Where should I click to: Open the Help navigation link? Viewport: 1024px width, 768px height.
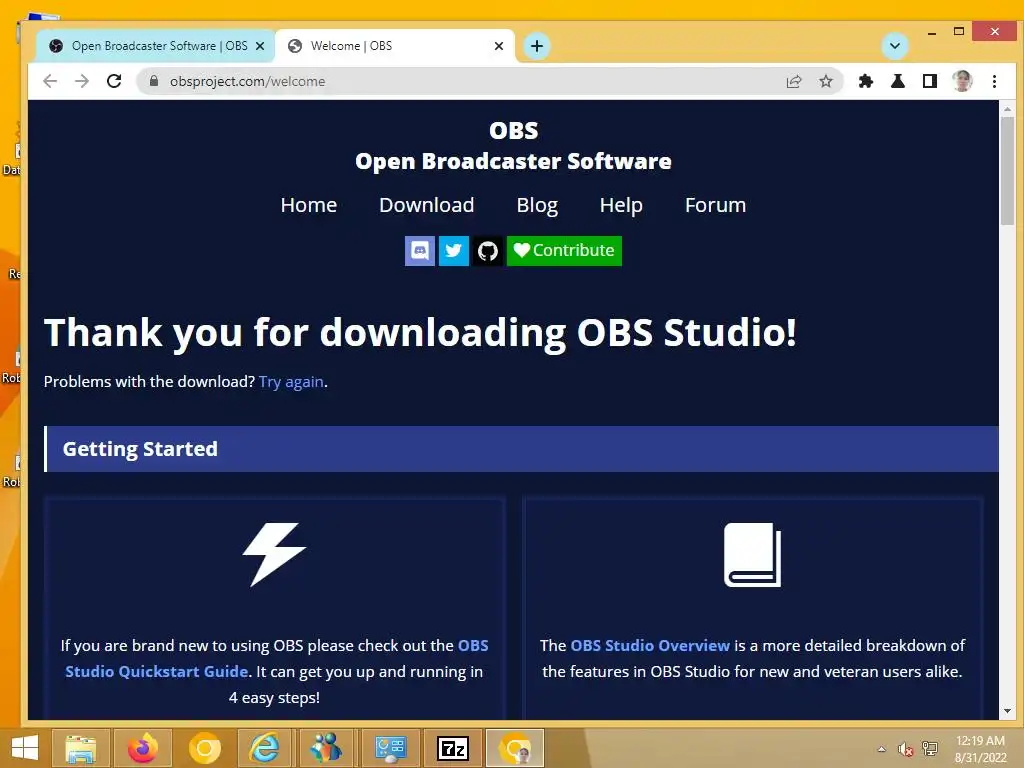tap(621, 205)
